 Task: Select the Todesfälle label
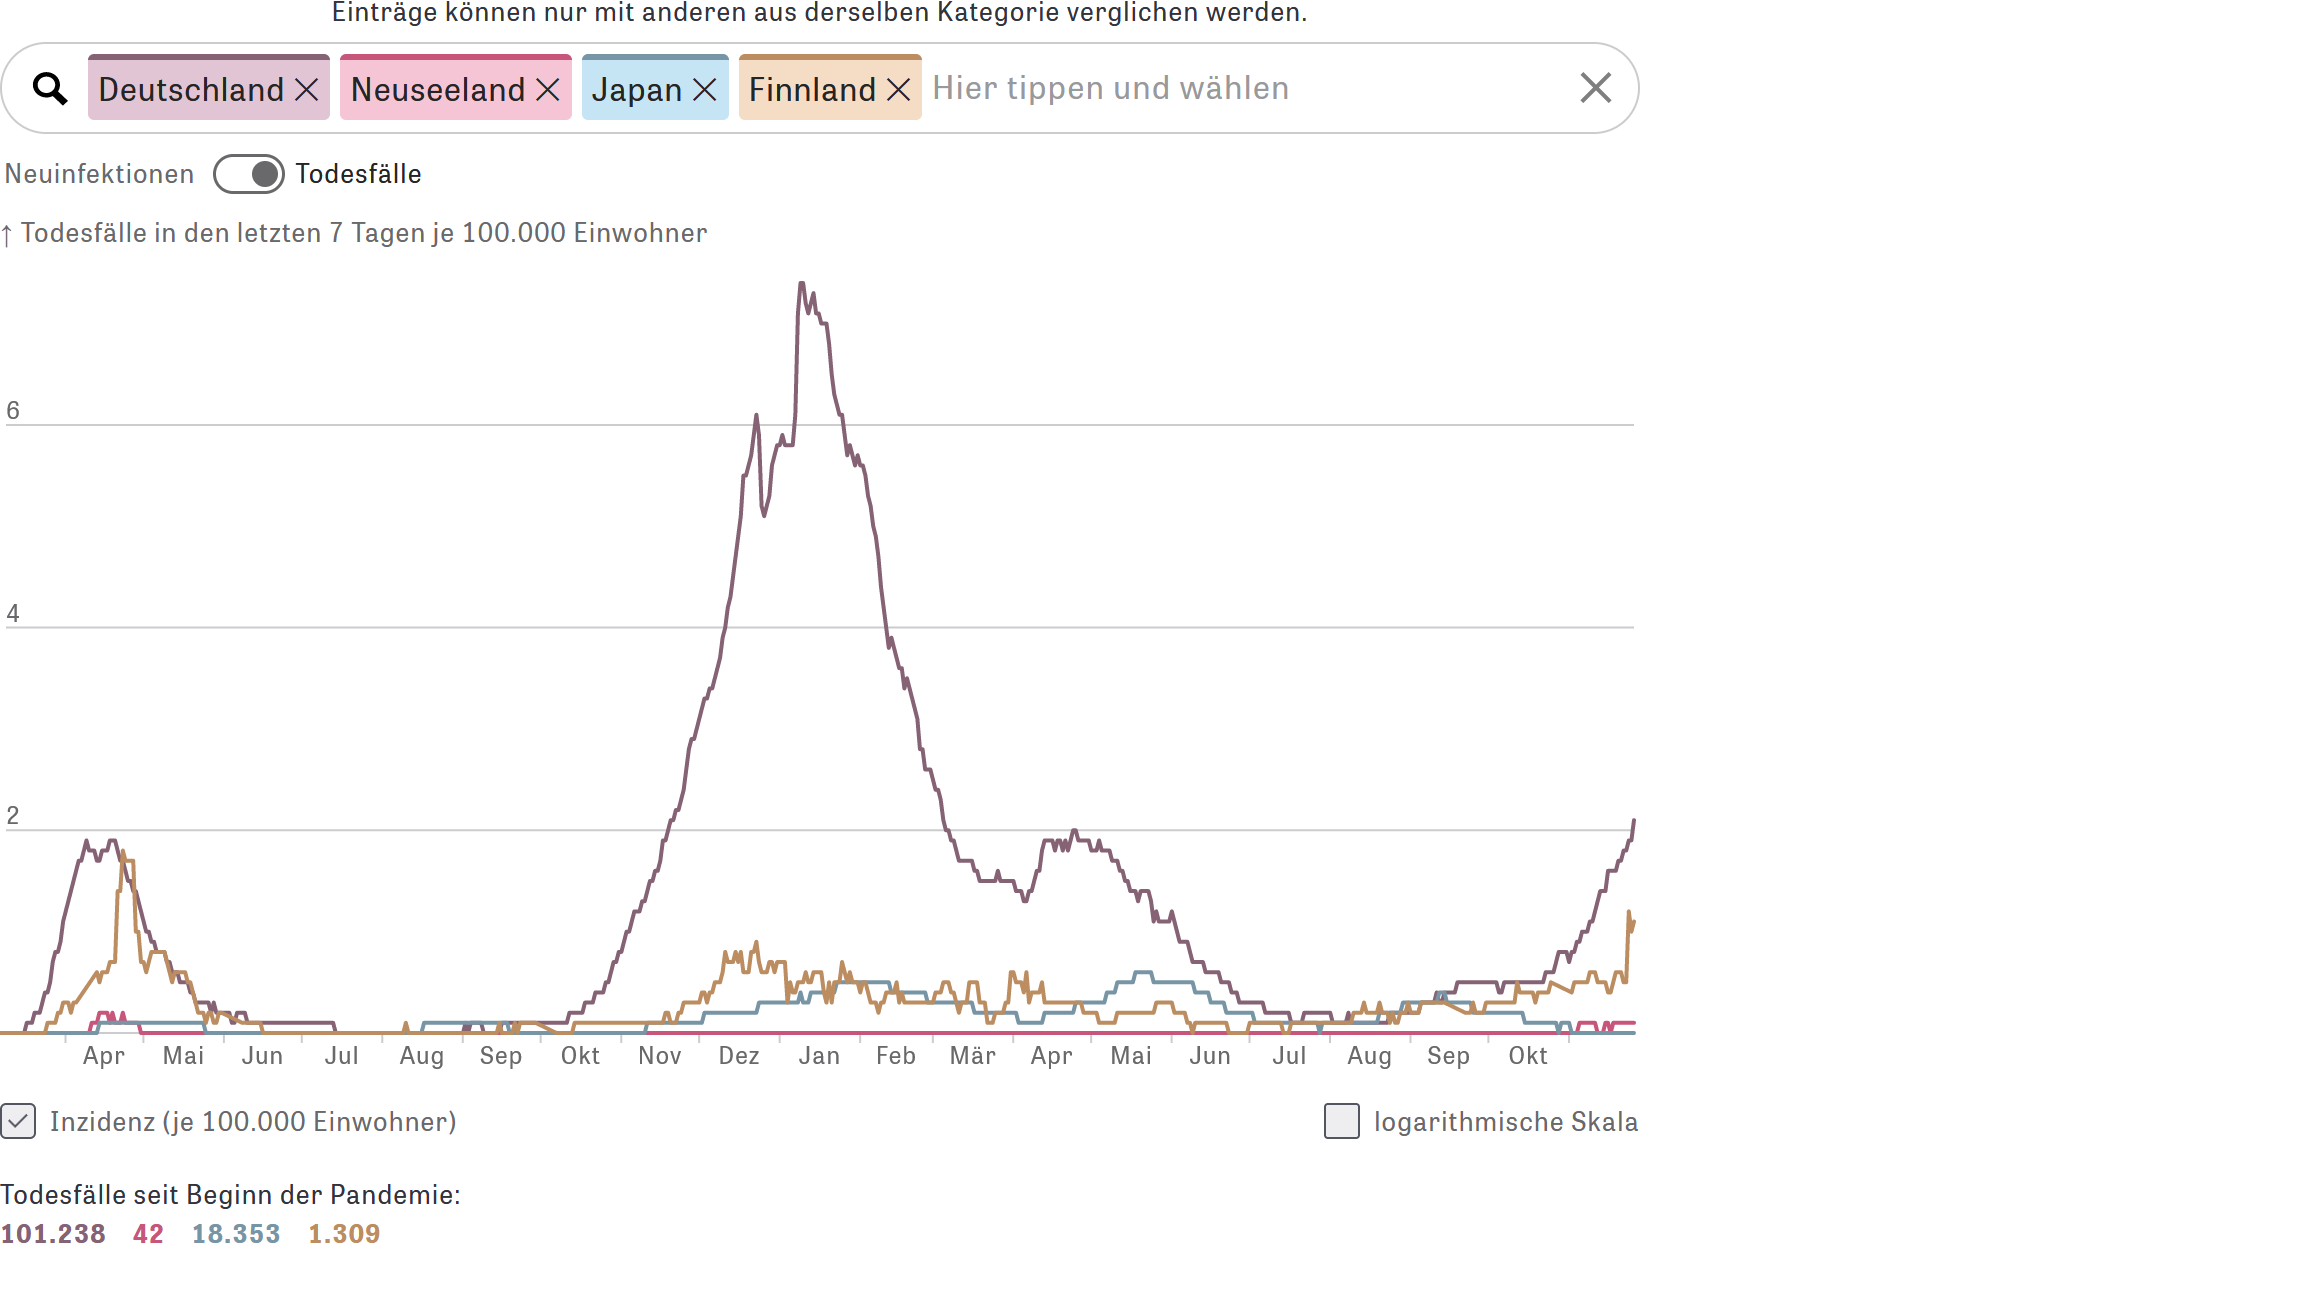click(358, 174)
